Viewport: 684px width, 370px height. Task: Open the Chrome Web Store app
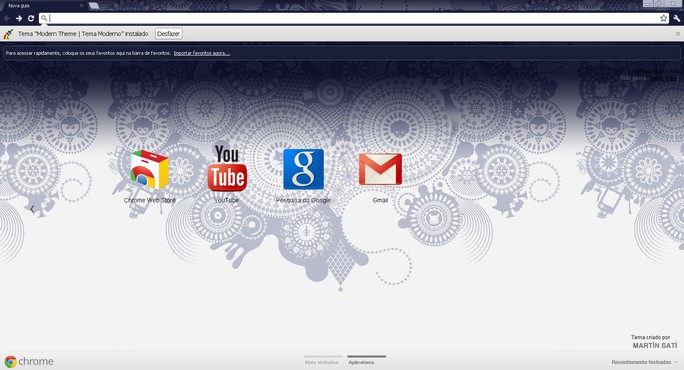(x=149, y=170)
